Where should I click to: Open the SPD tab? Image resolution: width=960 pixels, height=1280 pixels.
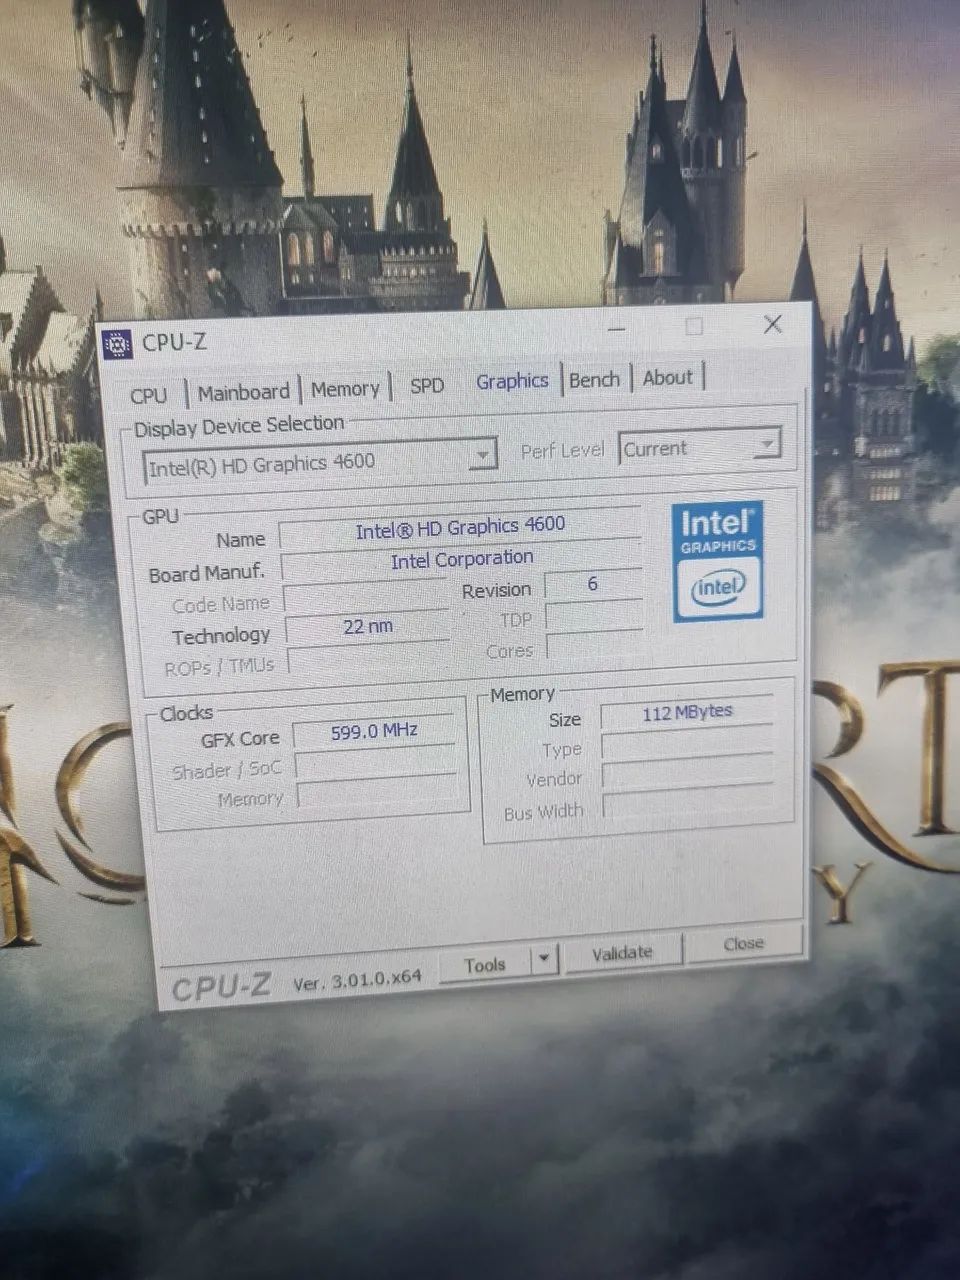click(x=427, y=385)
